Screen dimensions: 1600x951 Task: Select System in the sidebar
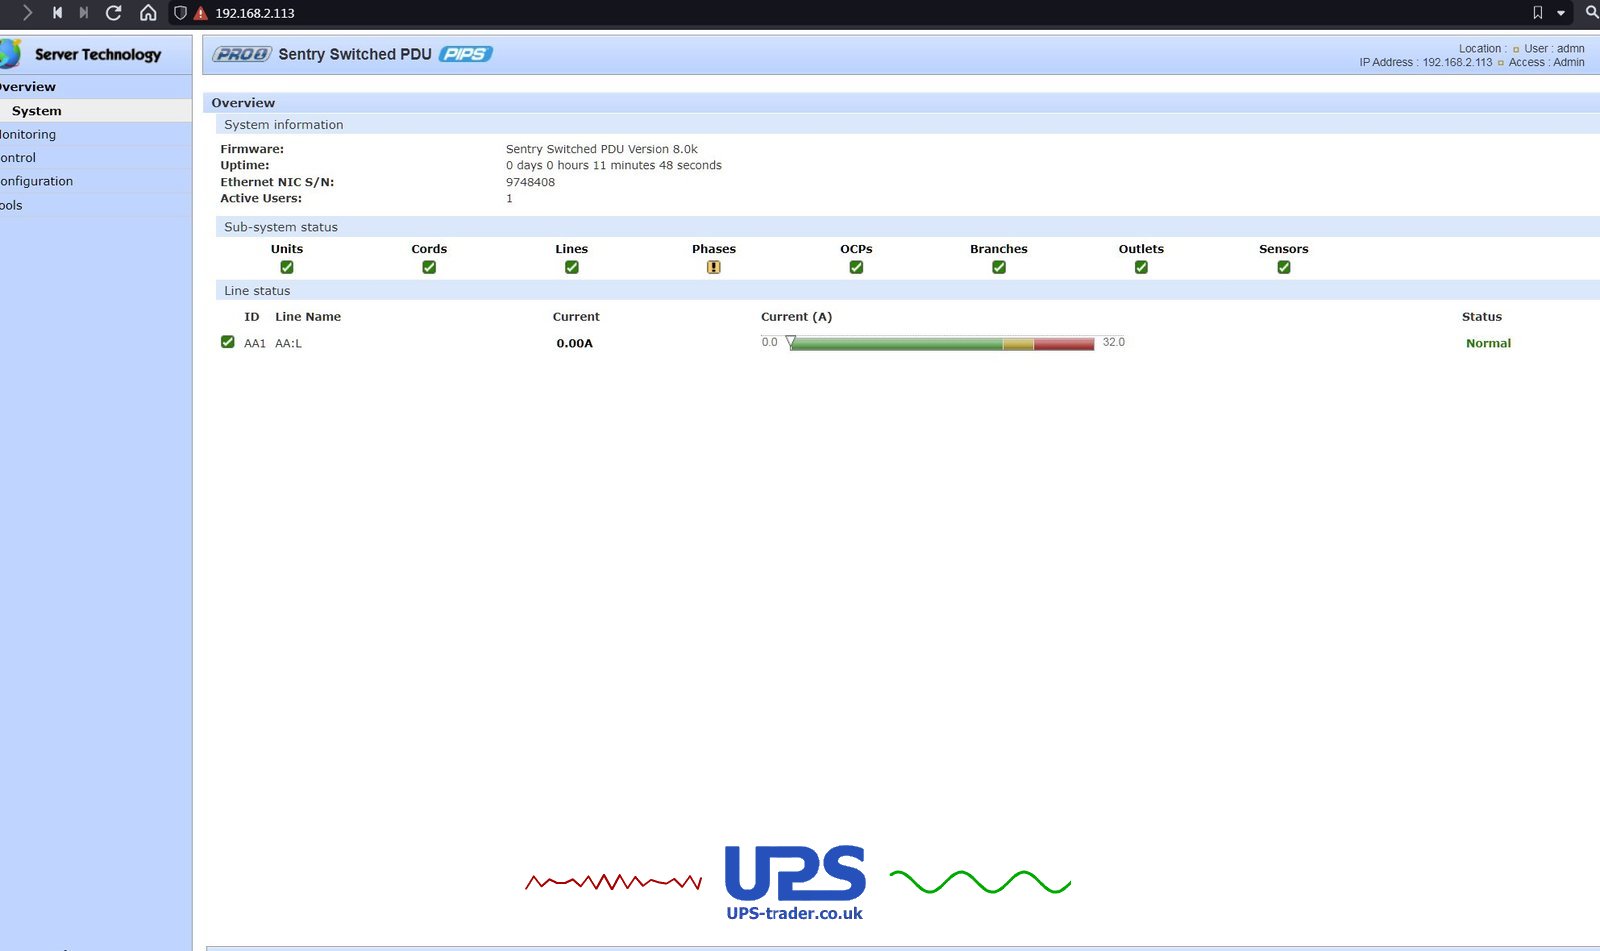click(x=37, y=111)
